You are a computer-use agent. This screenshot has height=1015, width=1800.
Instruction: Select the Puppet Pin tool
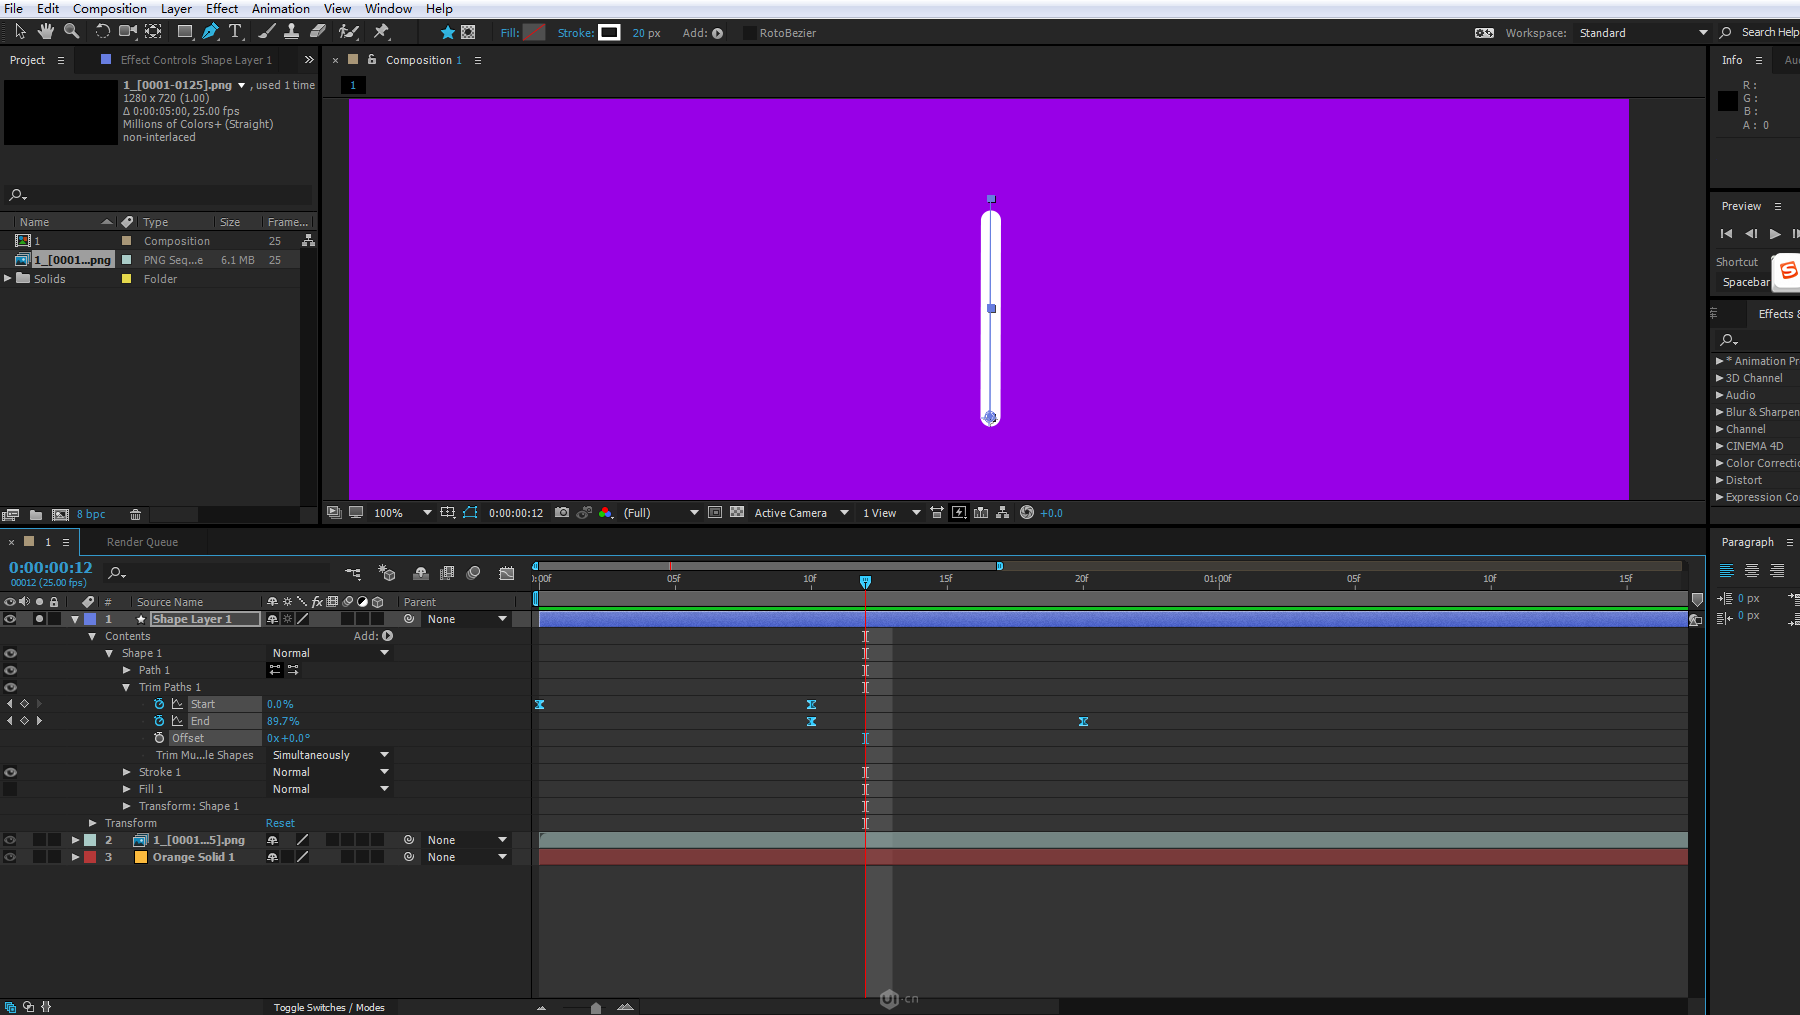pyautogui.click(x=381, y=32)
